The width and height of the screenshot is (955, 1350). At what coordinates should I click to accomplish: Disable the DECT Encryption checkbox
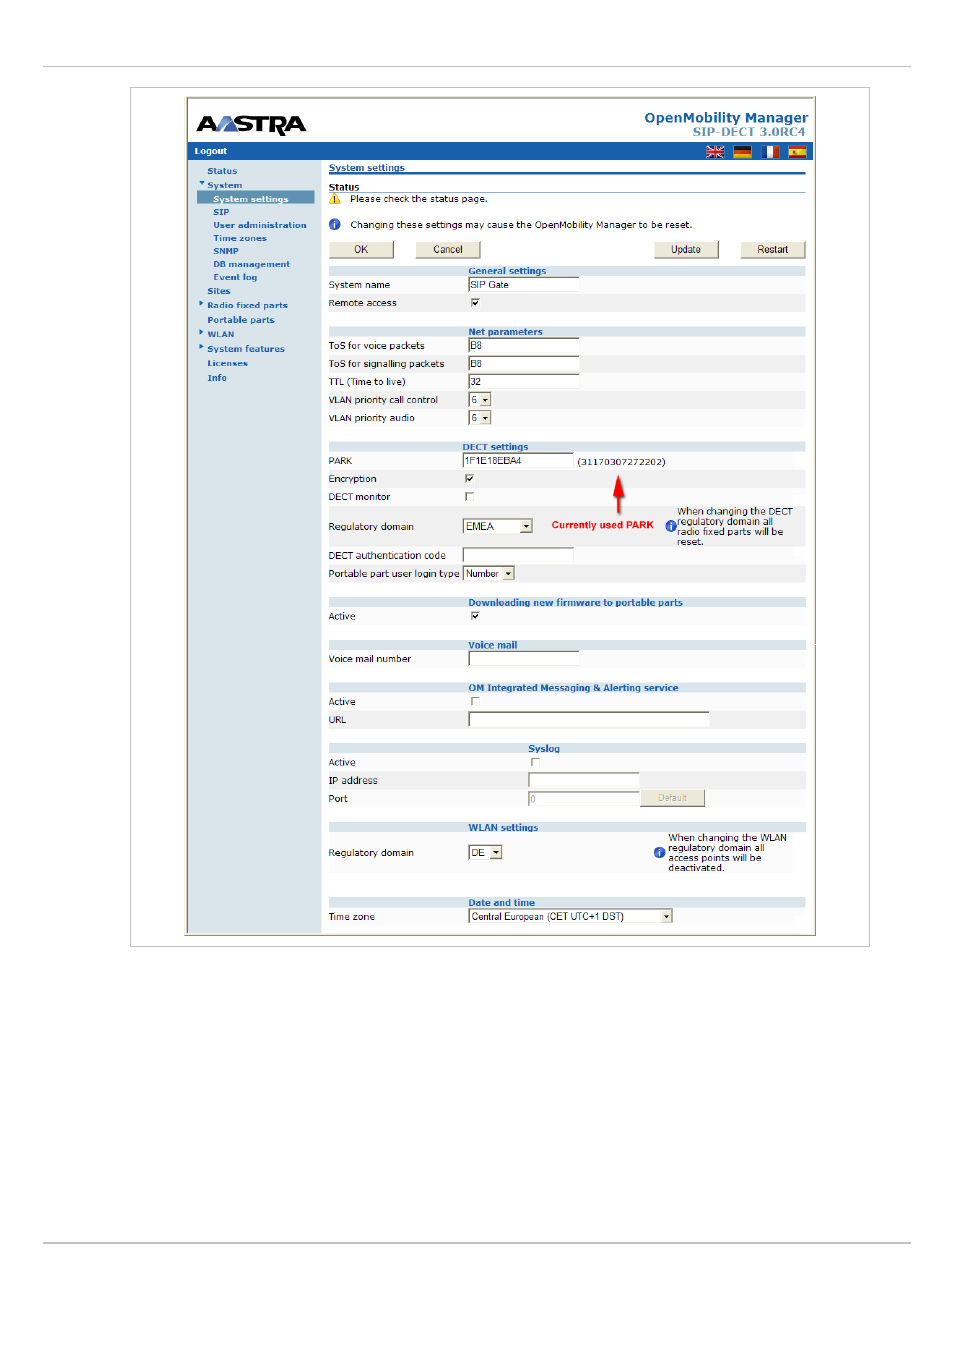469,478
